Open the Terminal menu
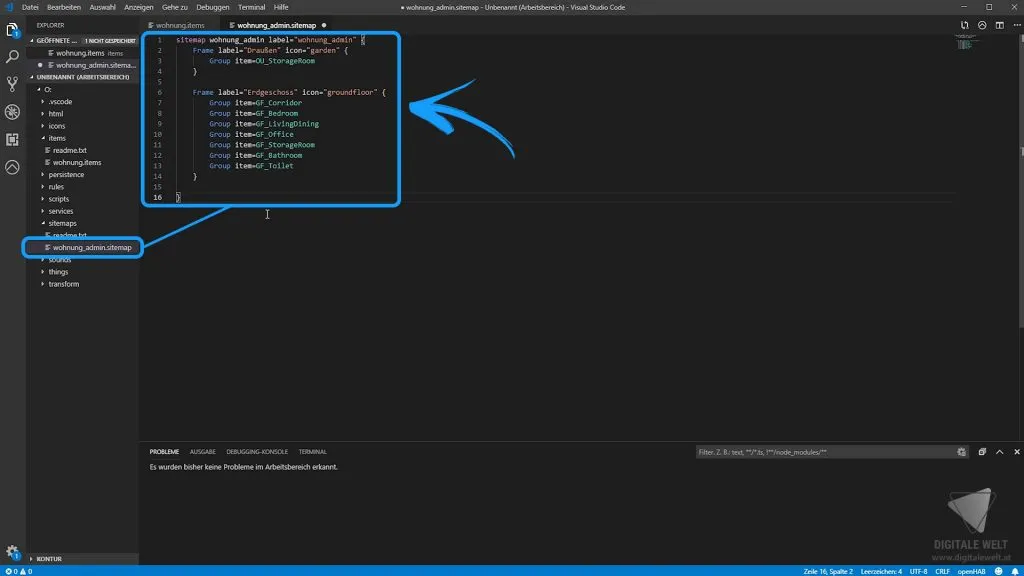The height and width of the screenshot is (576, 1024). (x=251, y=7)
